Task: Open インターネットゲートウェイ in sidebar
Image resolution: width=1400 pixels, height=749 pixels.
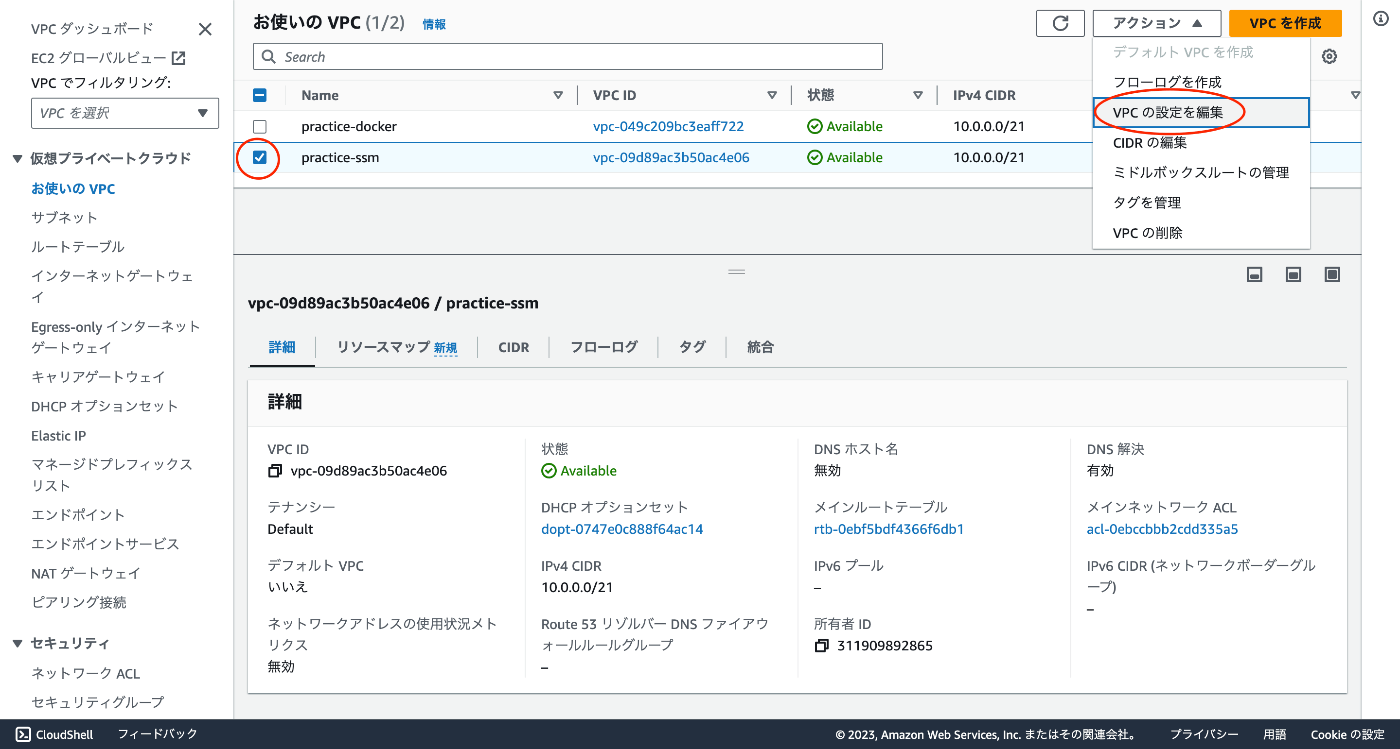Action: pos(112,286)
